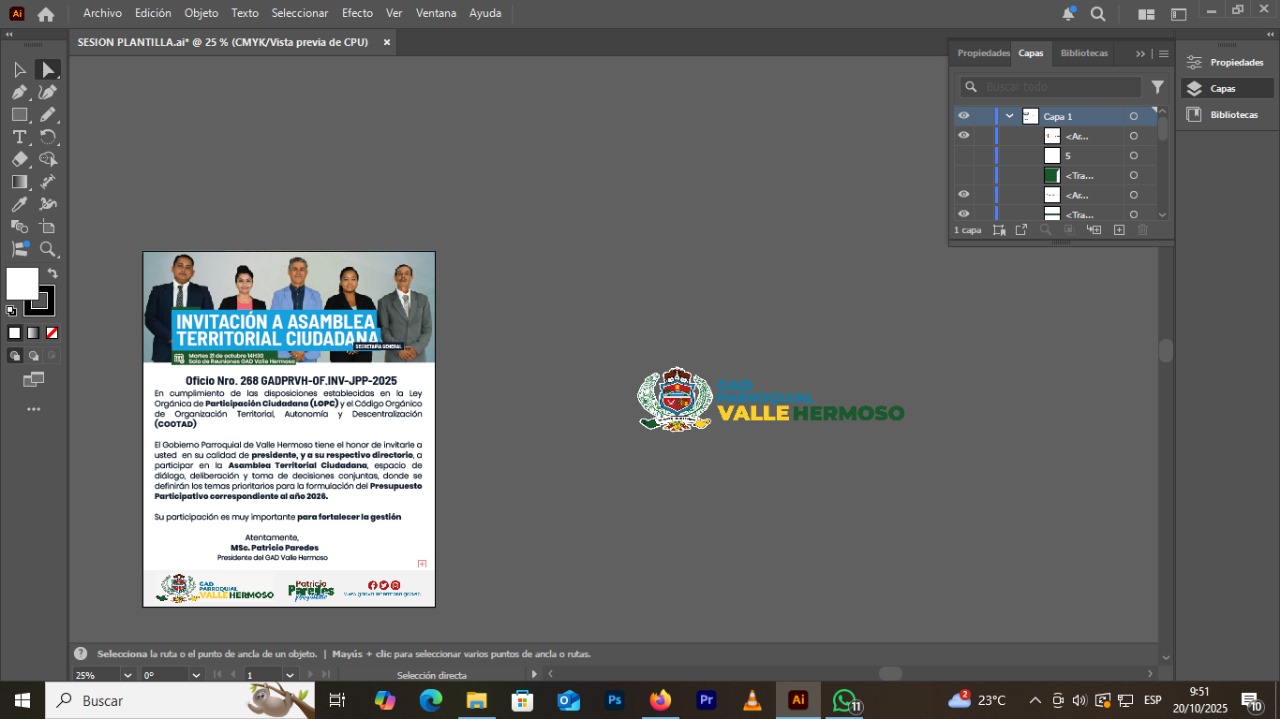Switch to the Bibliotecas panel tab
1280x719 pixels.
click(x=1084, y=53)
